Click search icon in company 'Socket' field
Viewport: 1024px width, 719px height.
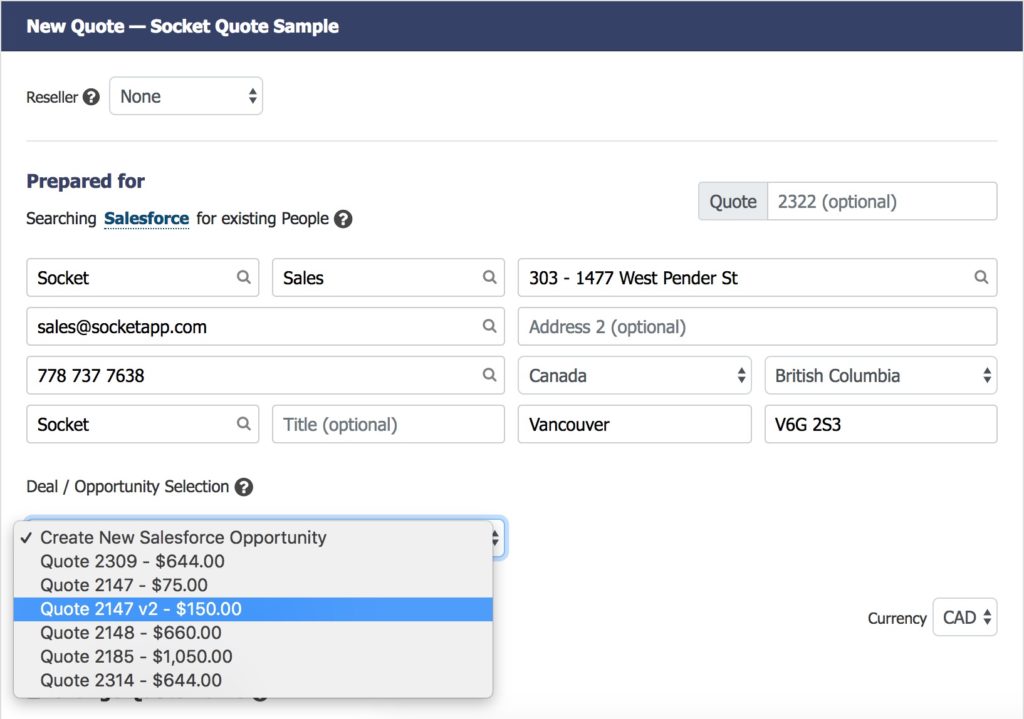(x=244, y=423)
